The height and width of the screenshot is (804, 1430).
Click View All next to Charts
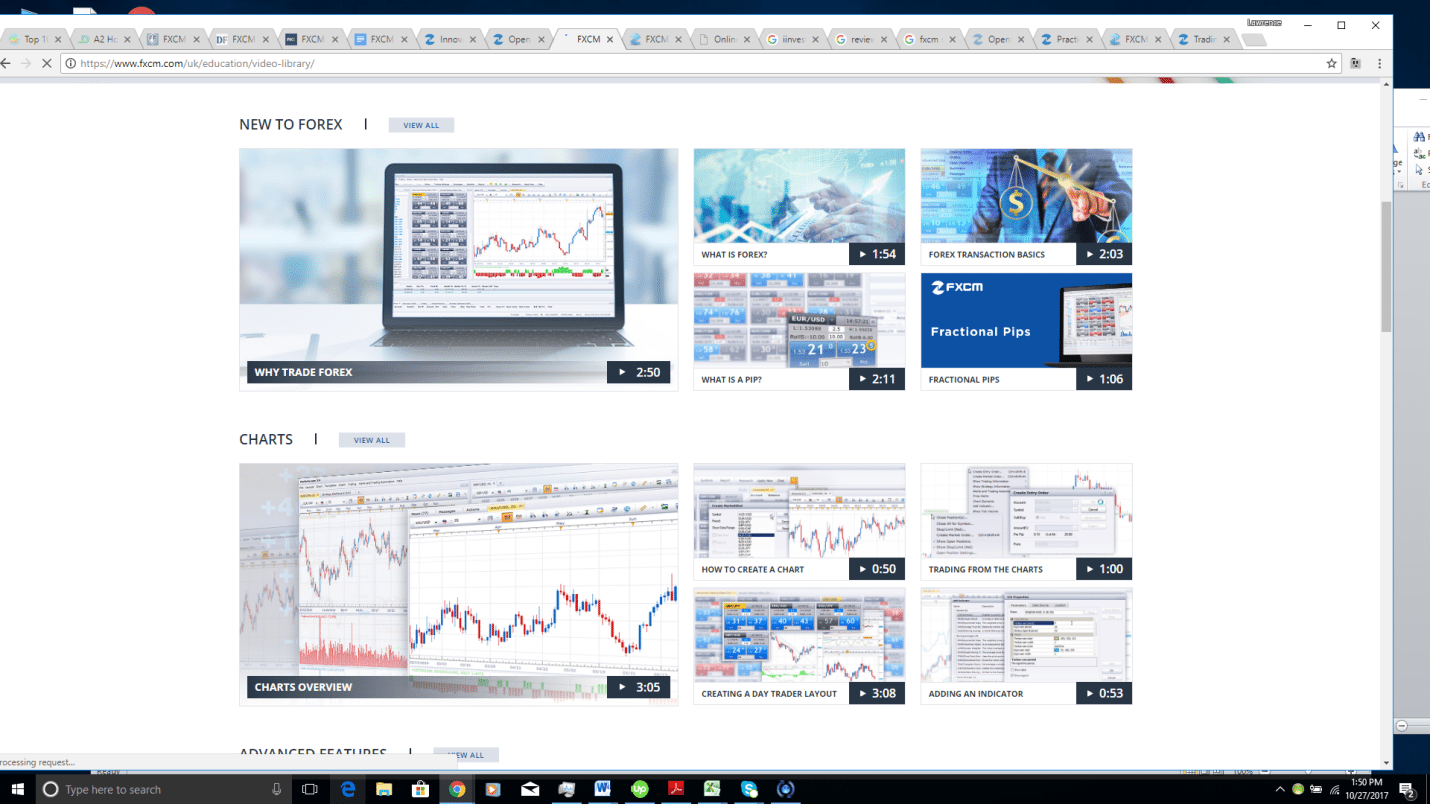tap(371, 440)
